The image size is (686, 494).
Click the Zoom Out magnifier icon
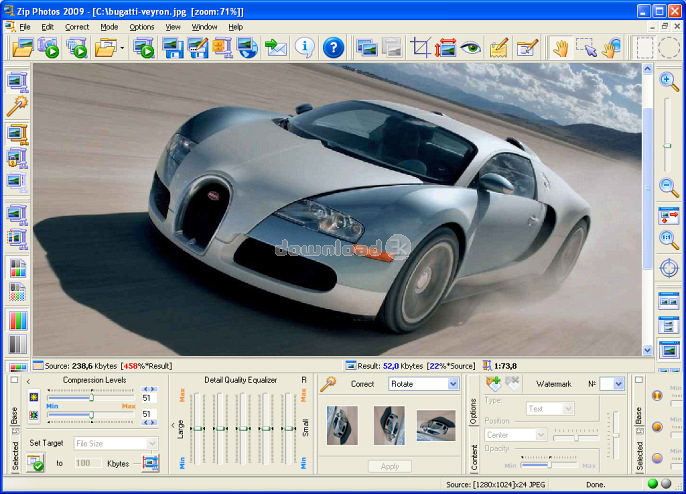point(668,187)
